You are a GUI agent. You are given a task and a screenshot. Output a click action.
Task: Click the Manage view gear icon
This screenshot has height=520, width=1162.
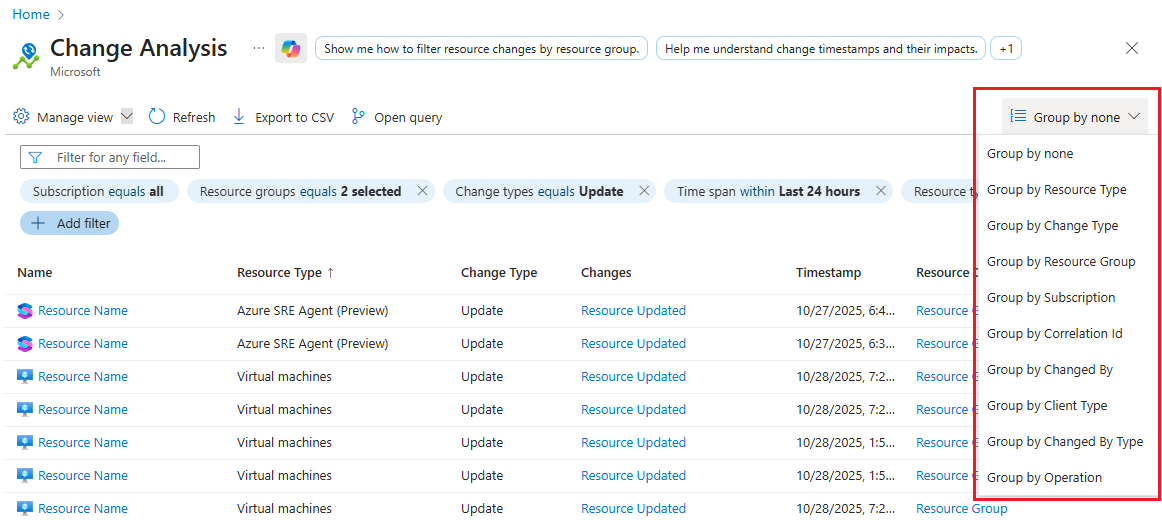click(21, 117)
